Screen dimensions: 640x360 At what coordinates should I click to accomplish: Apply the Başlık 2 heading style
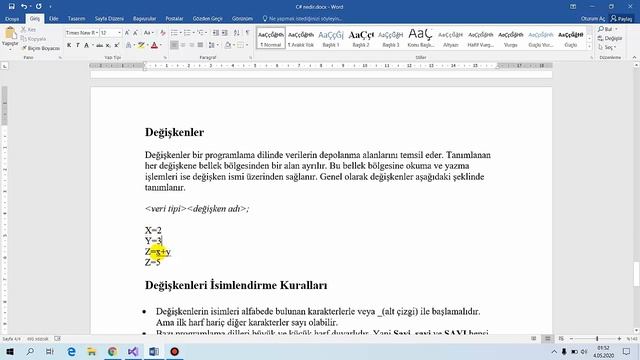click(x=361, y=38)
